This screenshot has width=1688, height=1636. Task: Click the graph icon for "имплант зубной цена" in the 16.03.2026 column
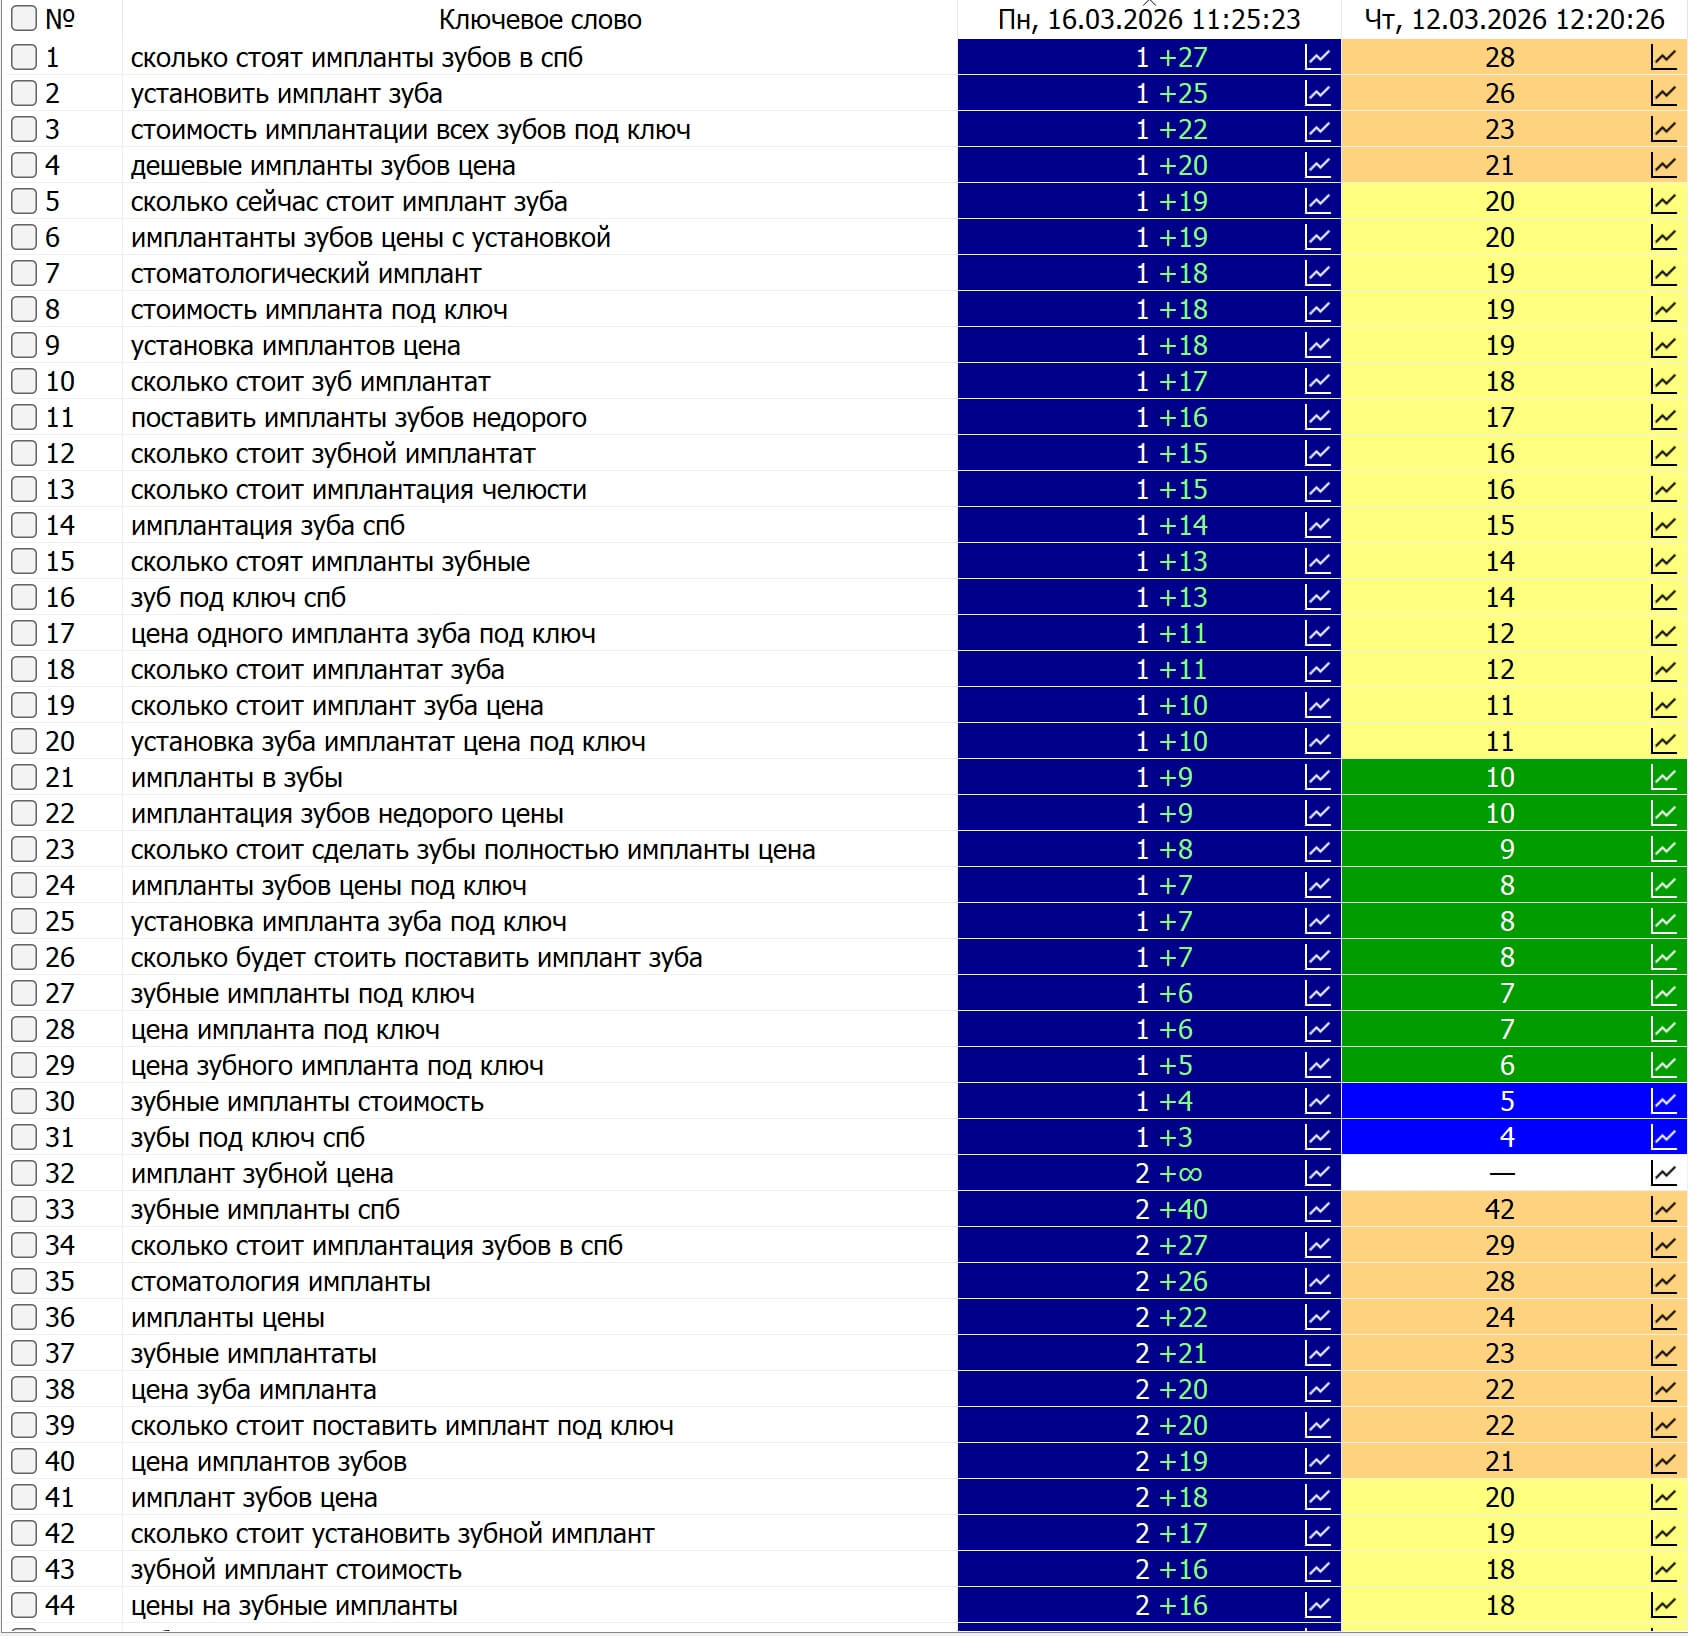coord(1318,1174)
